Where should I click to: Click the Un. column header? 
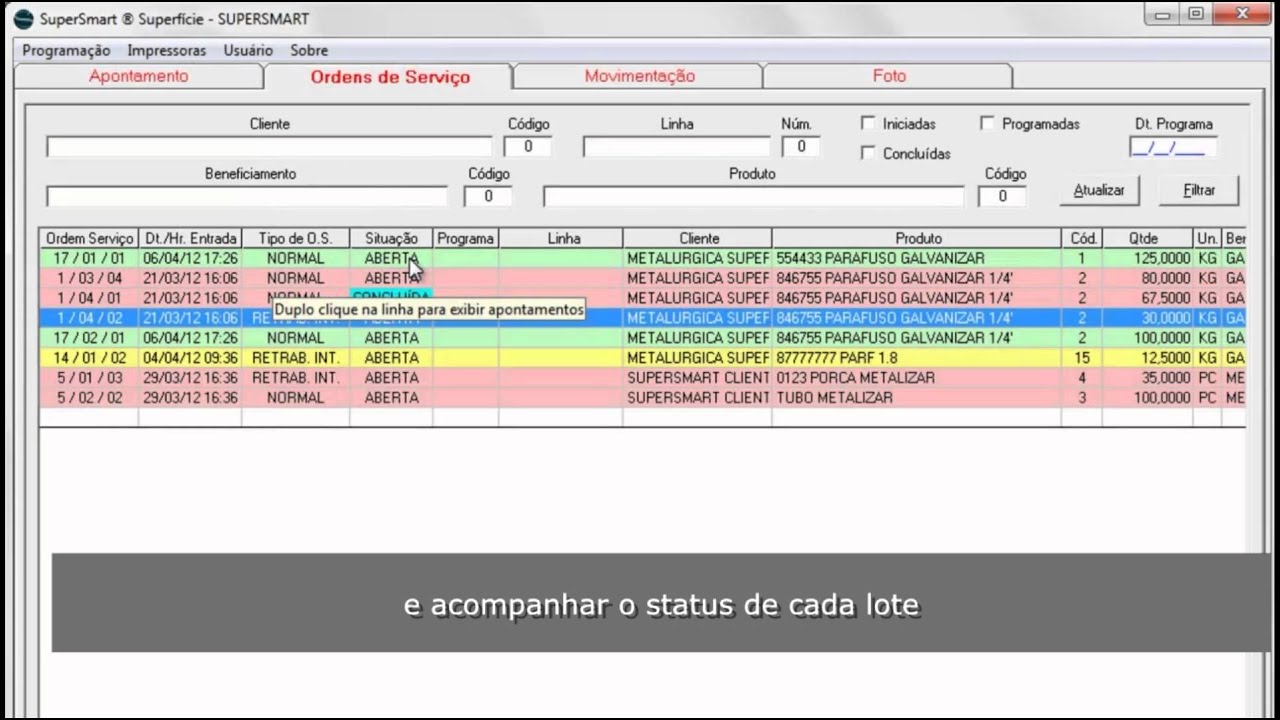pos(1207,238)
